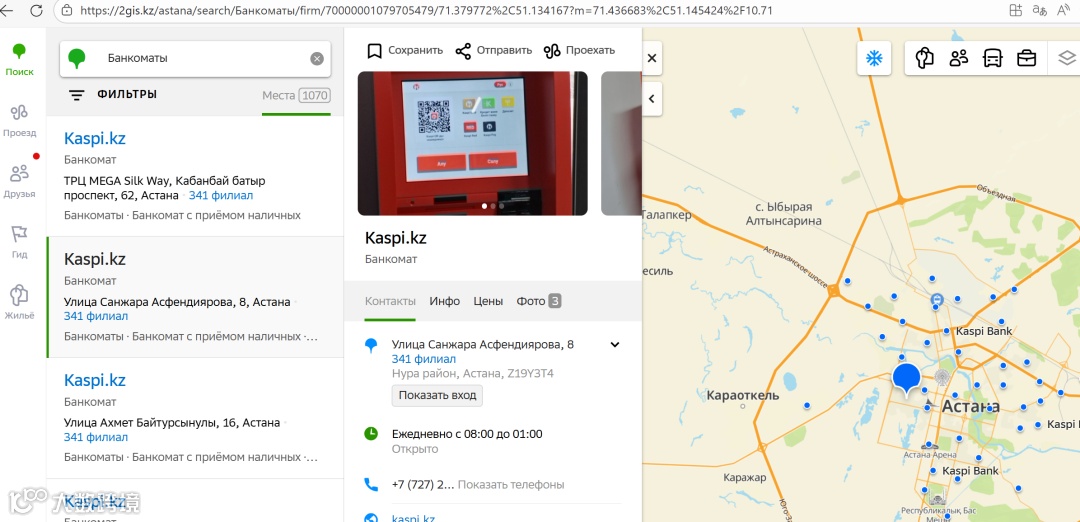The height and width of the screenshot is (522, 1080).
Task: Click the phone handset icon
Action: [371, 484]
